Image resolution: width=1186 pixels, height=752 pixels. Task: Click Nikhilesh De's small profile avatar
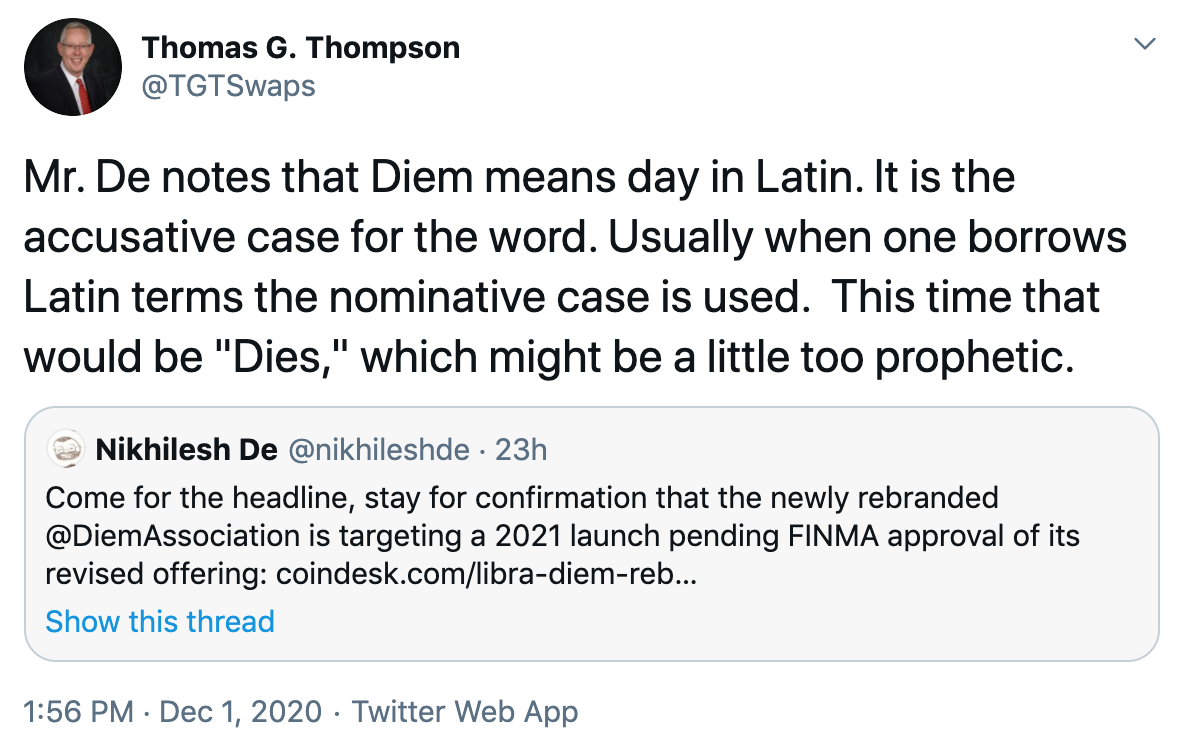66,450
